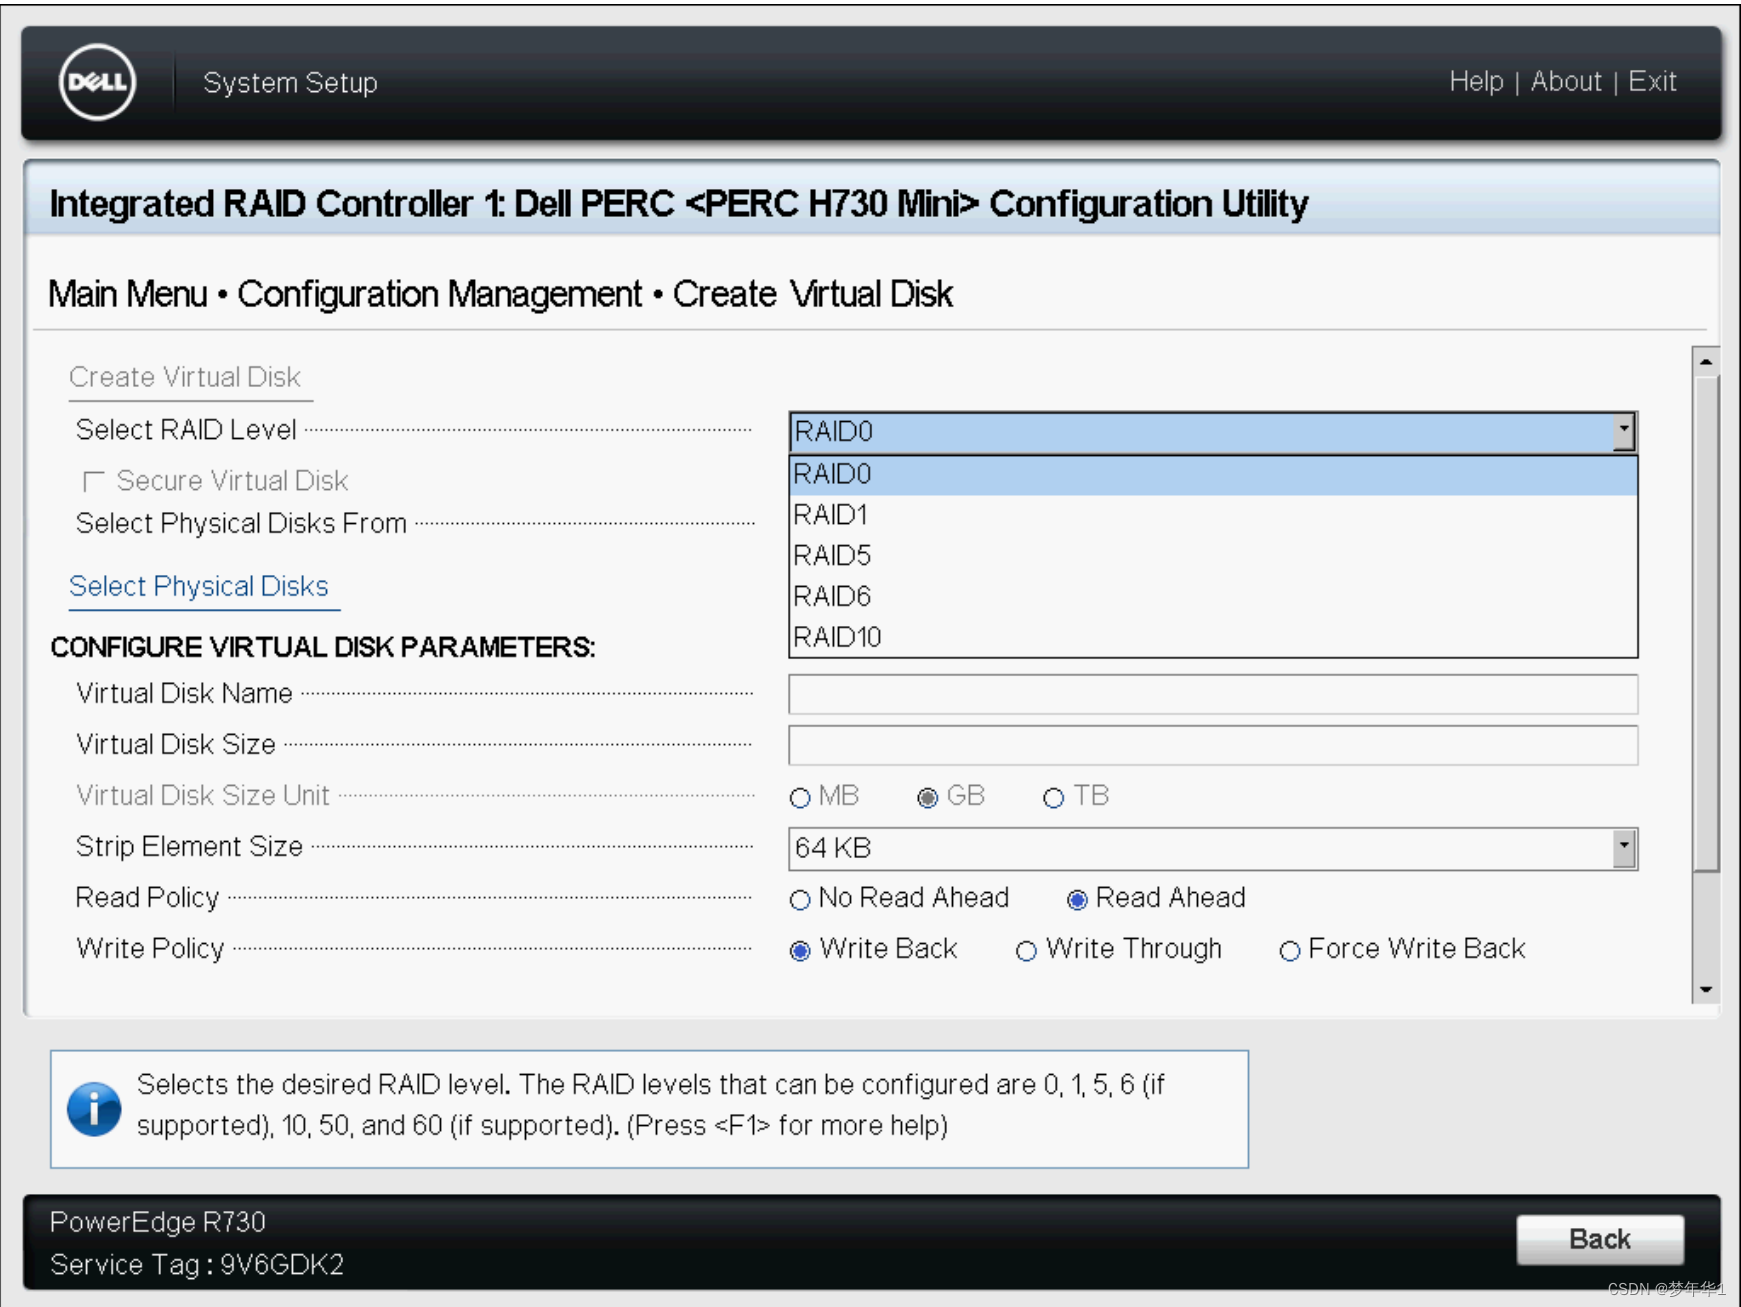Screen dimensions: 1741x1307
Task: Click the PowerEdge R730 footer text
Action: (158, 1222)
